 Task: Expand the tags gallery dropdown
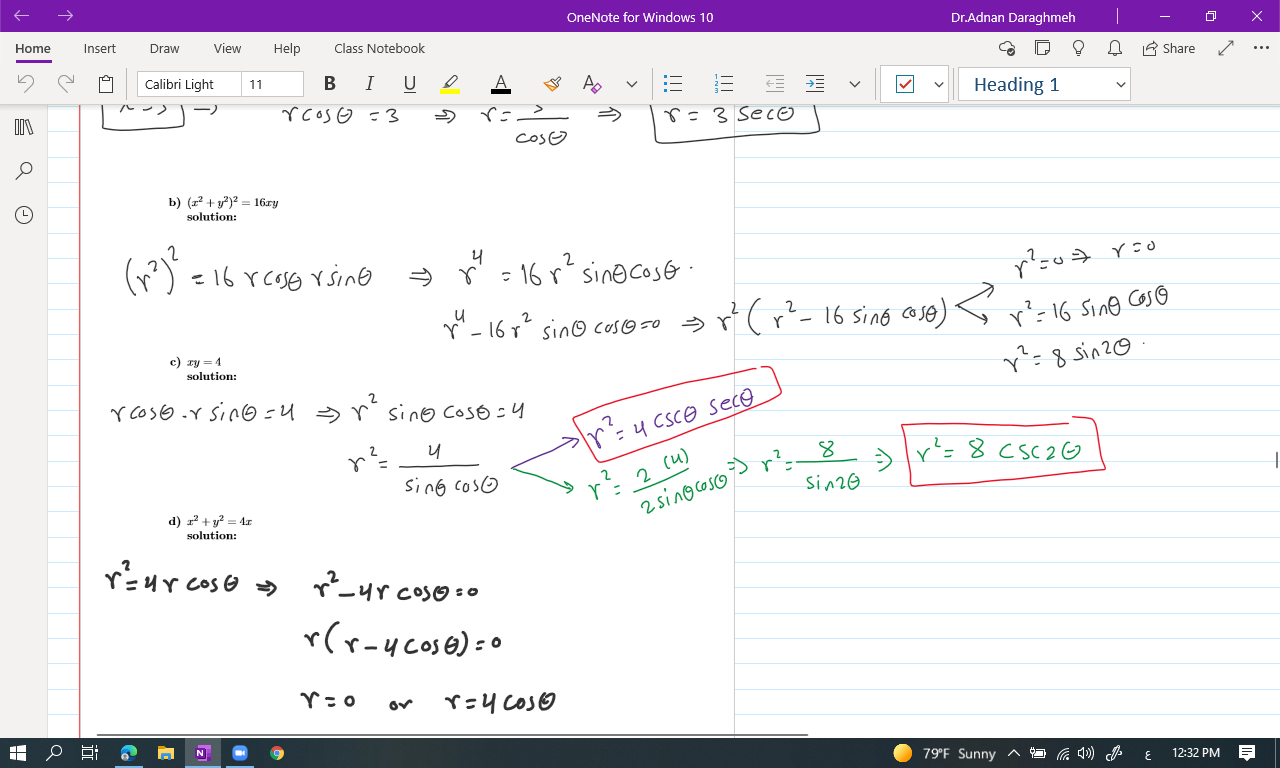(939, 85)
